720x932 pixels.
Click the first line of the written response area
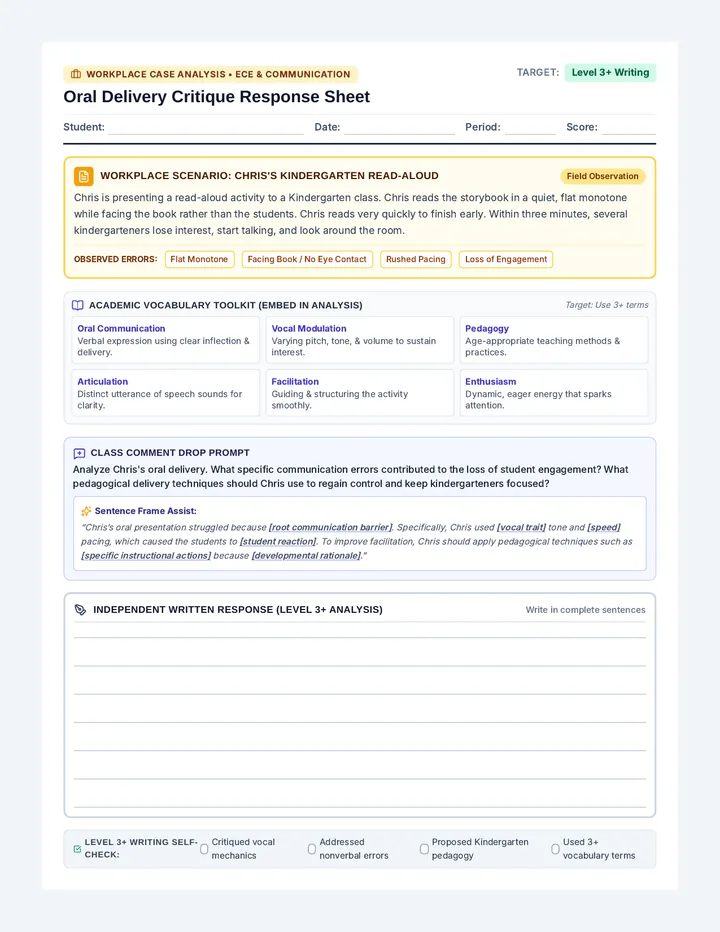(x=360, y=630)
